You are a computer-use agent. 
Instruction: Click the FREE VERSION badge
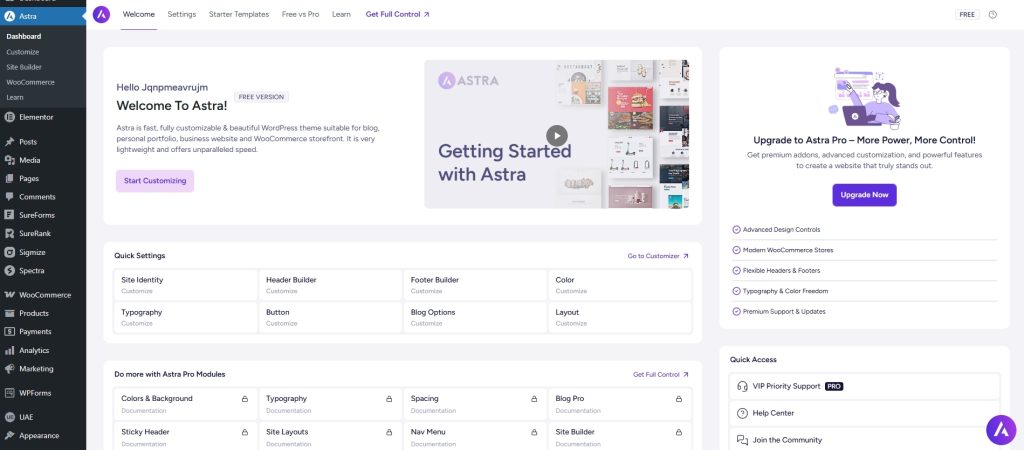[261, 97]
